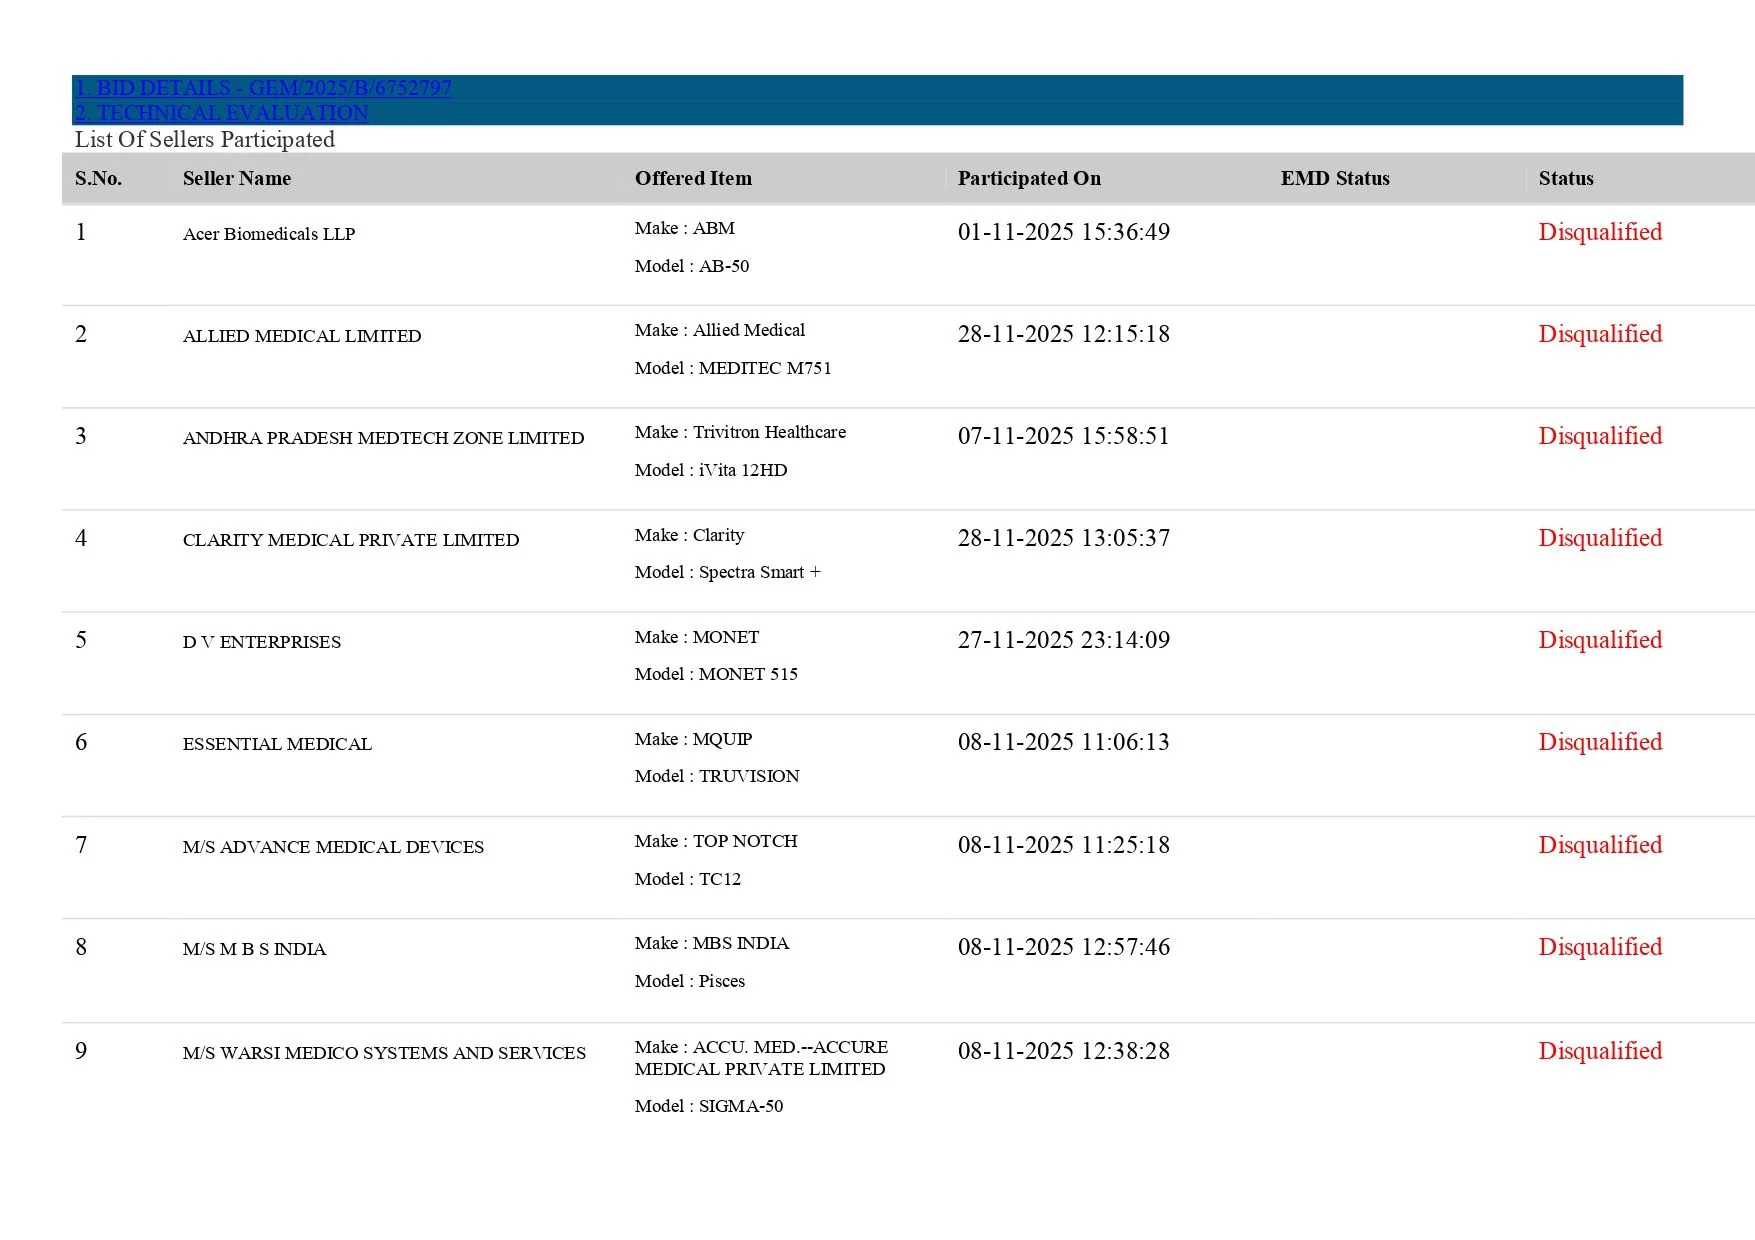Viewport: 1755px width, 1240px height.
Task: Select seller Acer Biomedicals LLP
Action: [x=269, y=234]
